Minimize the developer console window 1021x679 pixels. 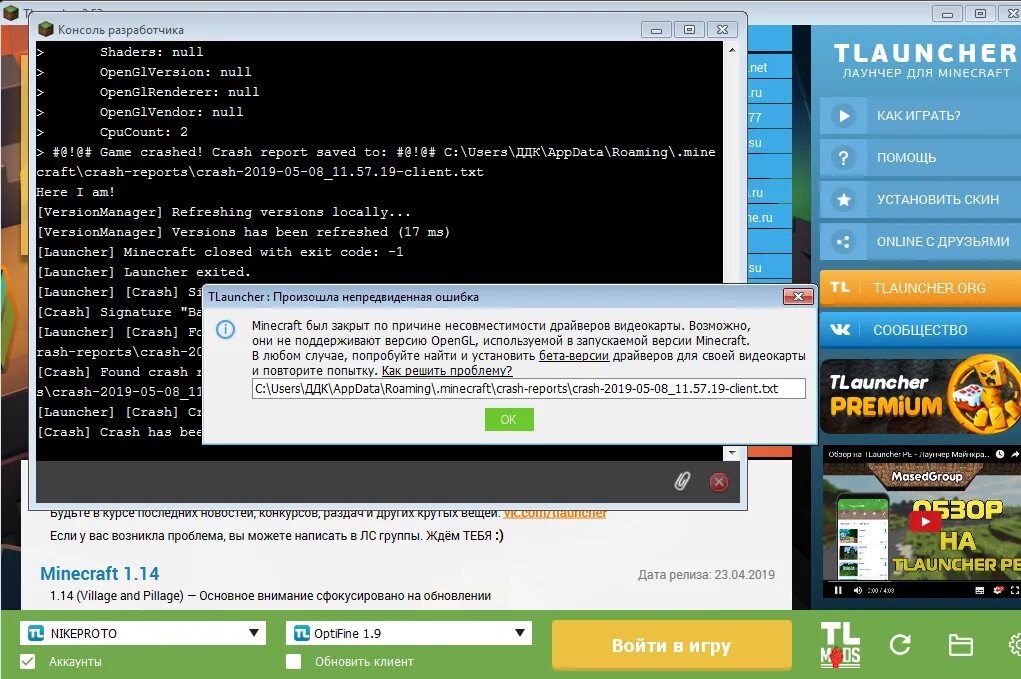(656, 29)
